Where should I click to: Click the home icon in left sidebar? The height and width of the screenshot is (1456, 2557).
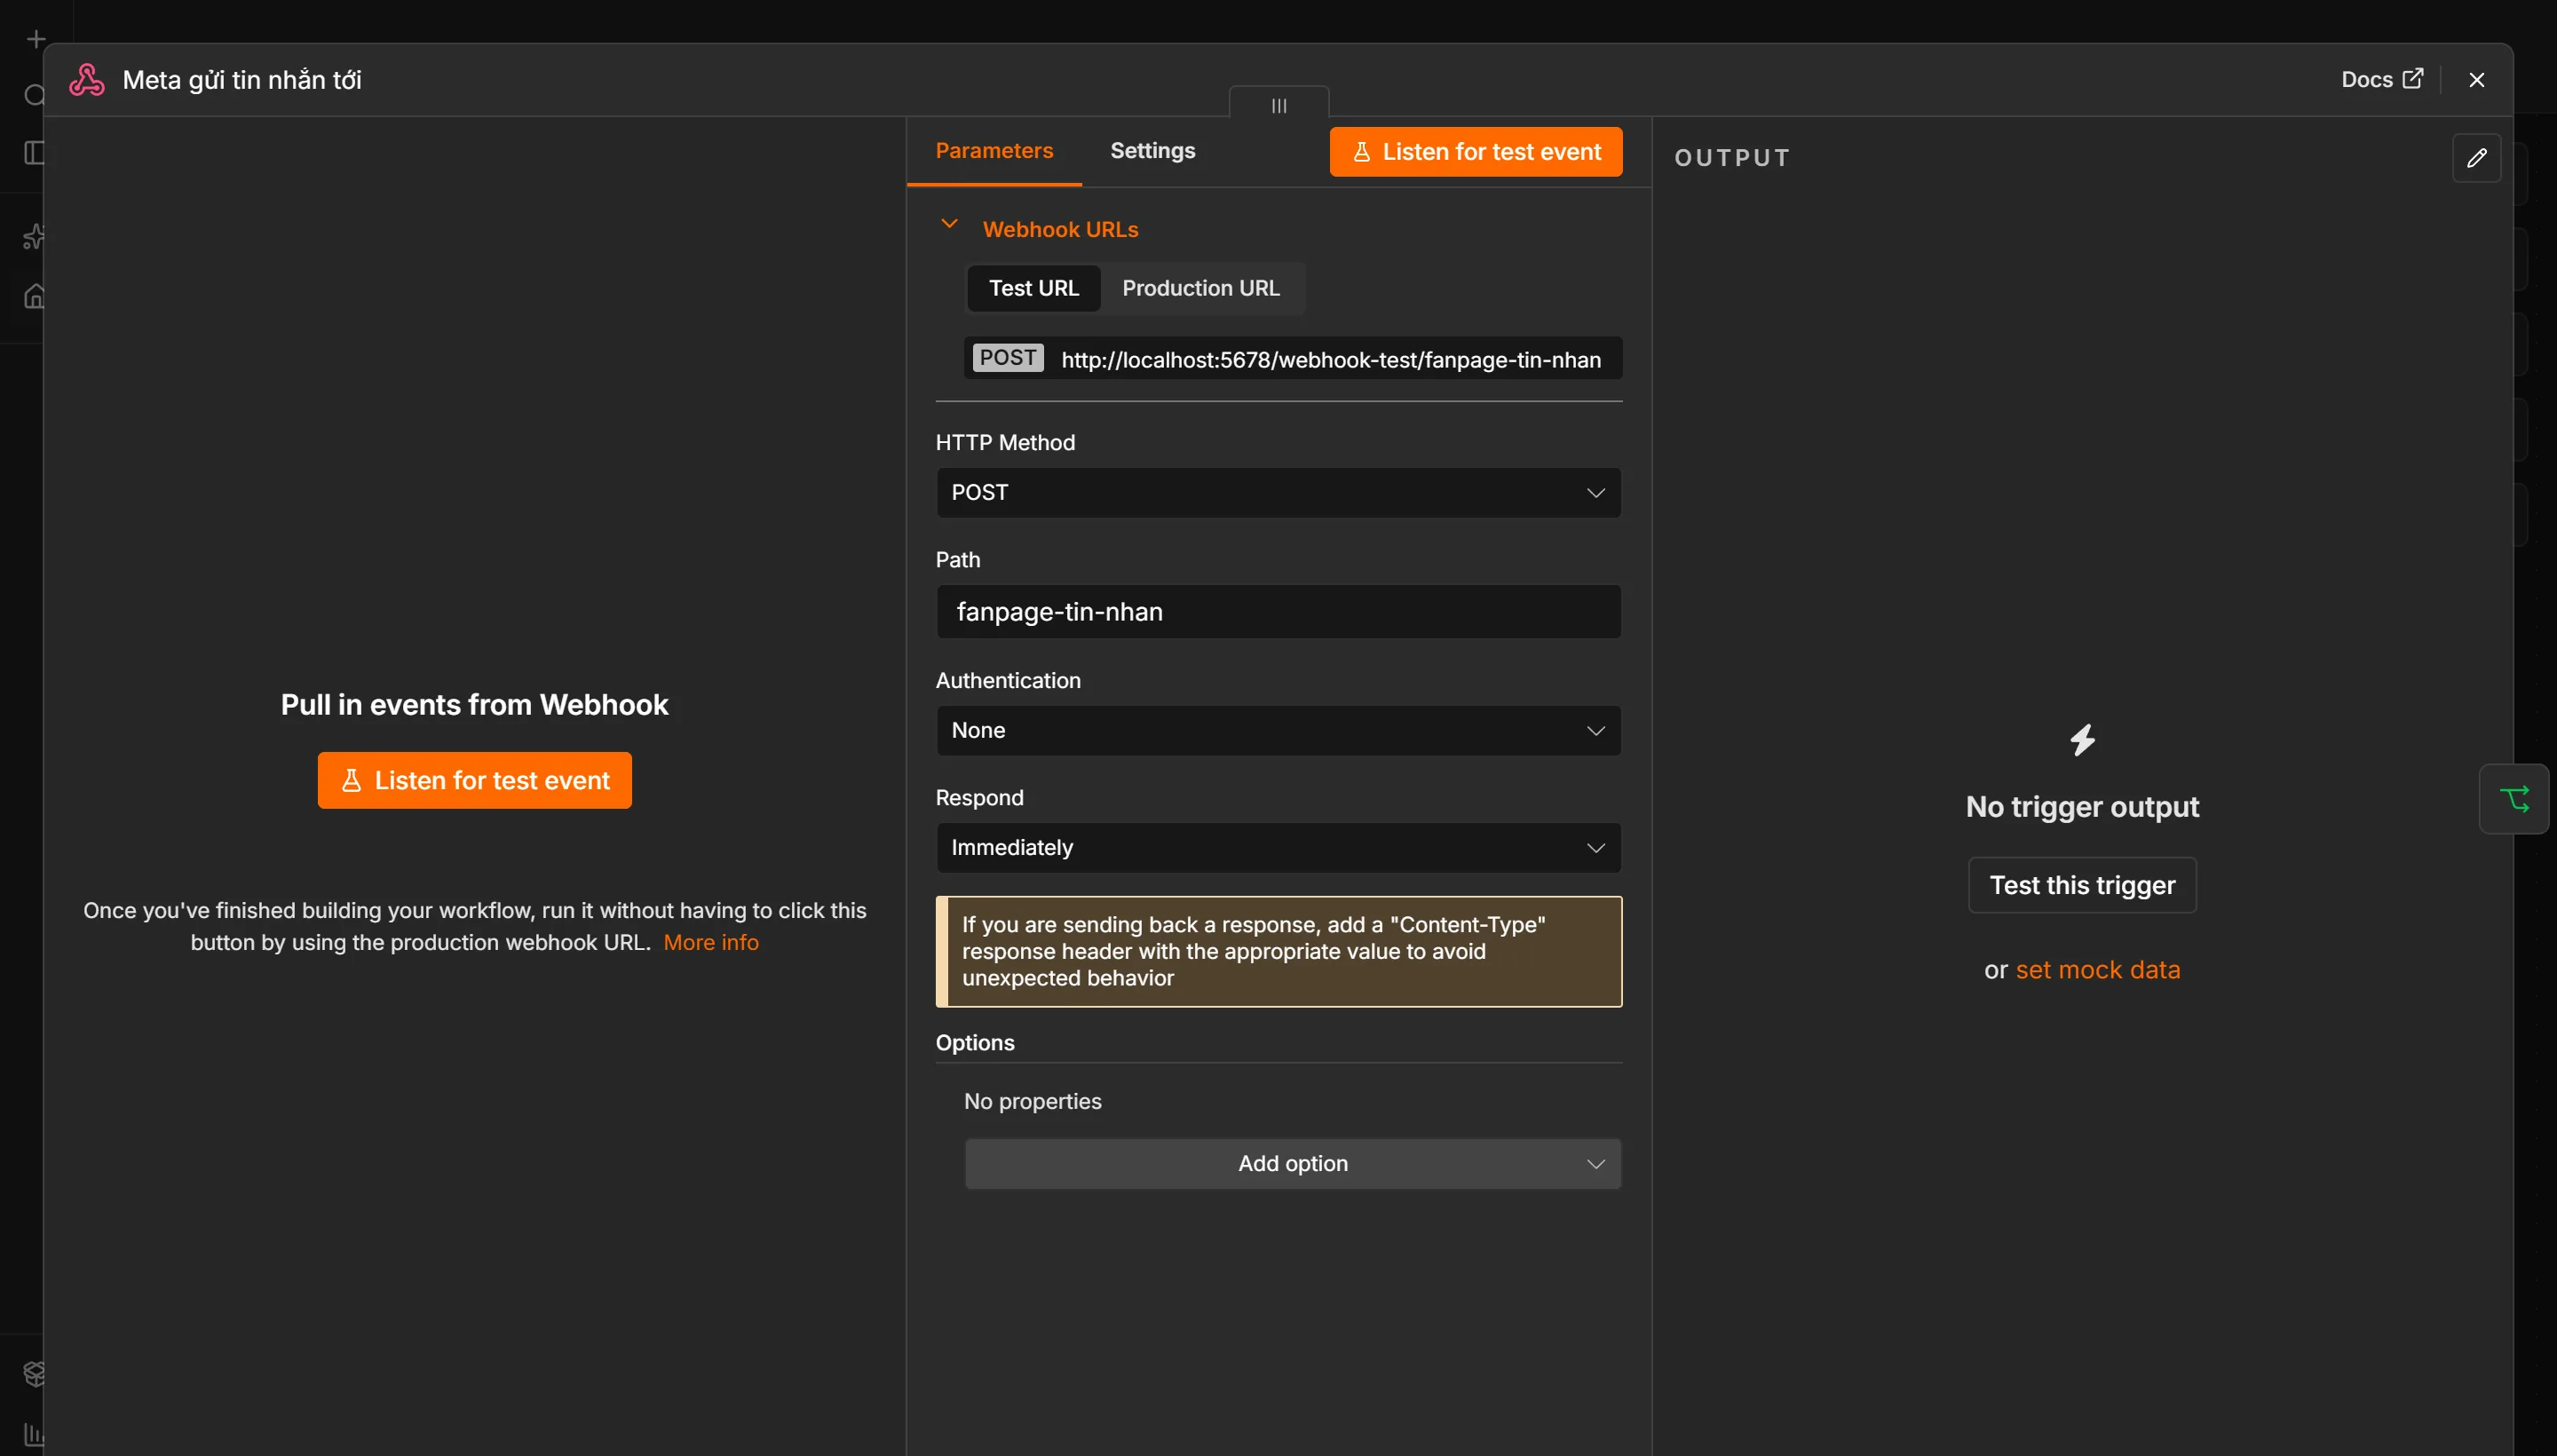coord(34,296)
